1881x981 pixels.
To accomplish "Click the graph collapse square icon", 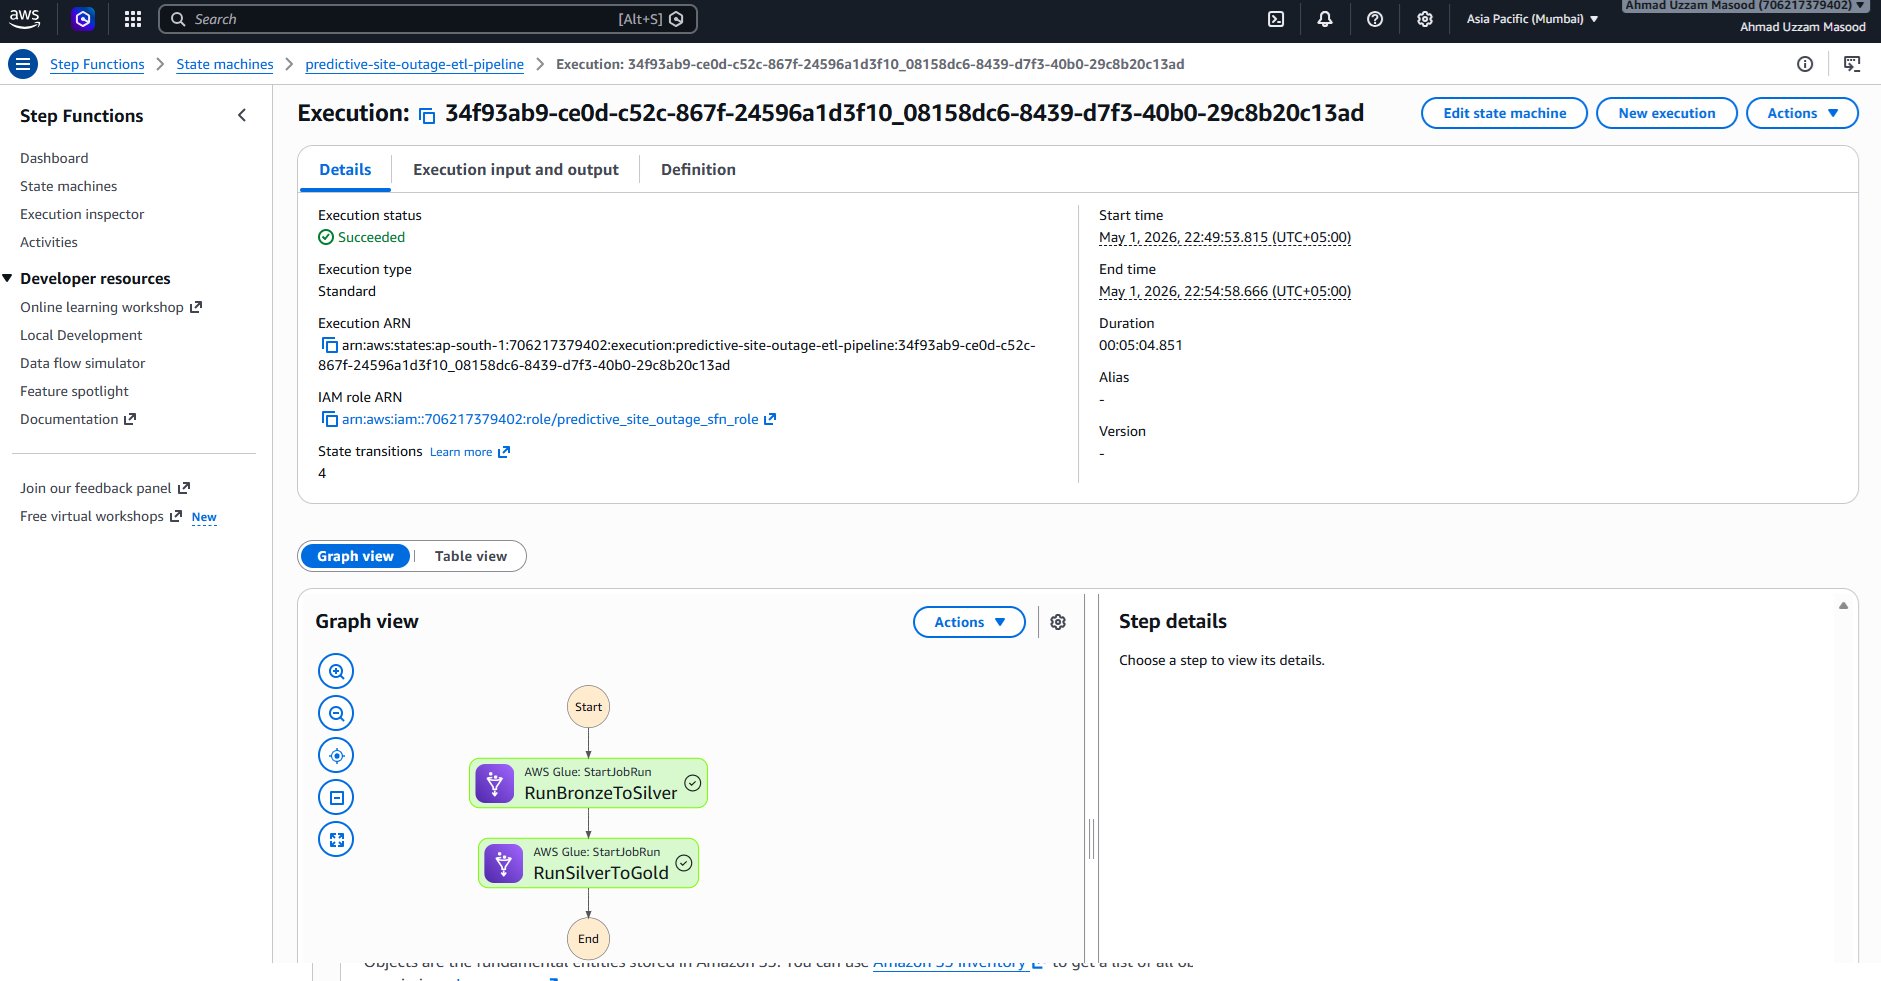I will tap(336, 797).
